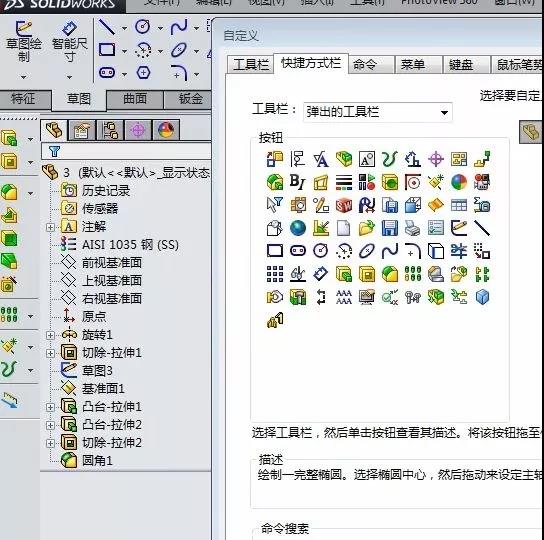Viewport: 544px width, 540px height.
Task: Select the Straight Slot tool in ribbon
Action: (107, 73)
